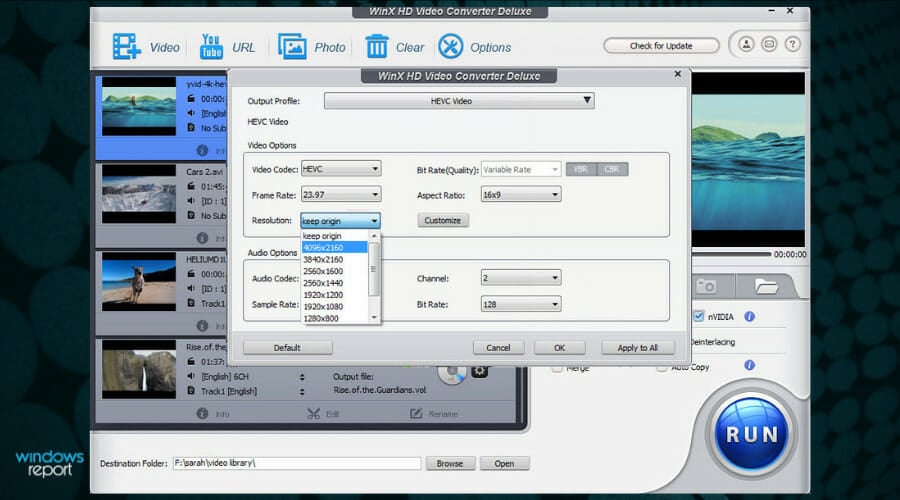Take a snapshot with the camera icon
Image resolution: width=900 pixels, height=500 pixels.
[x=706, y=285]
